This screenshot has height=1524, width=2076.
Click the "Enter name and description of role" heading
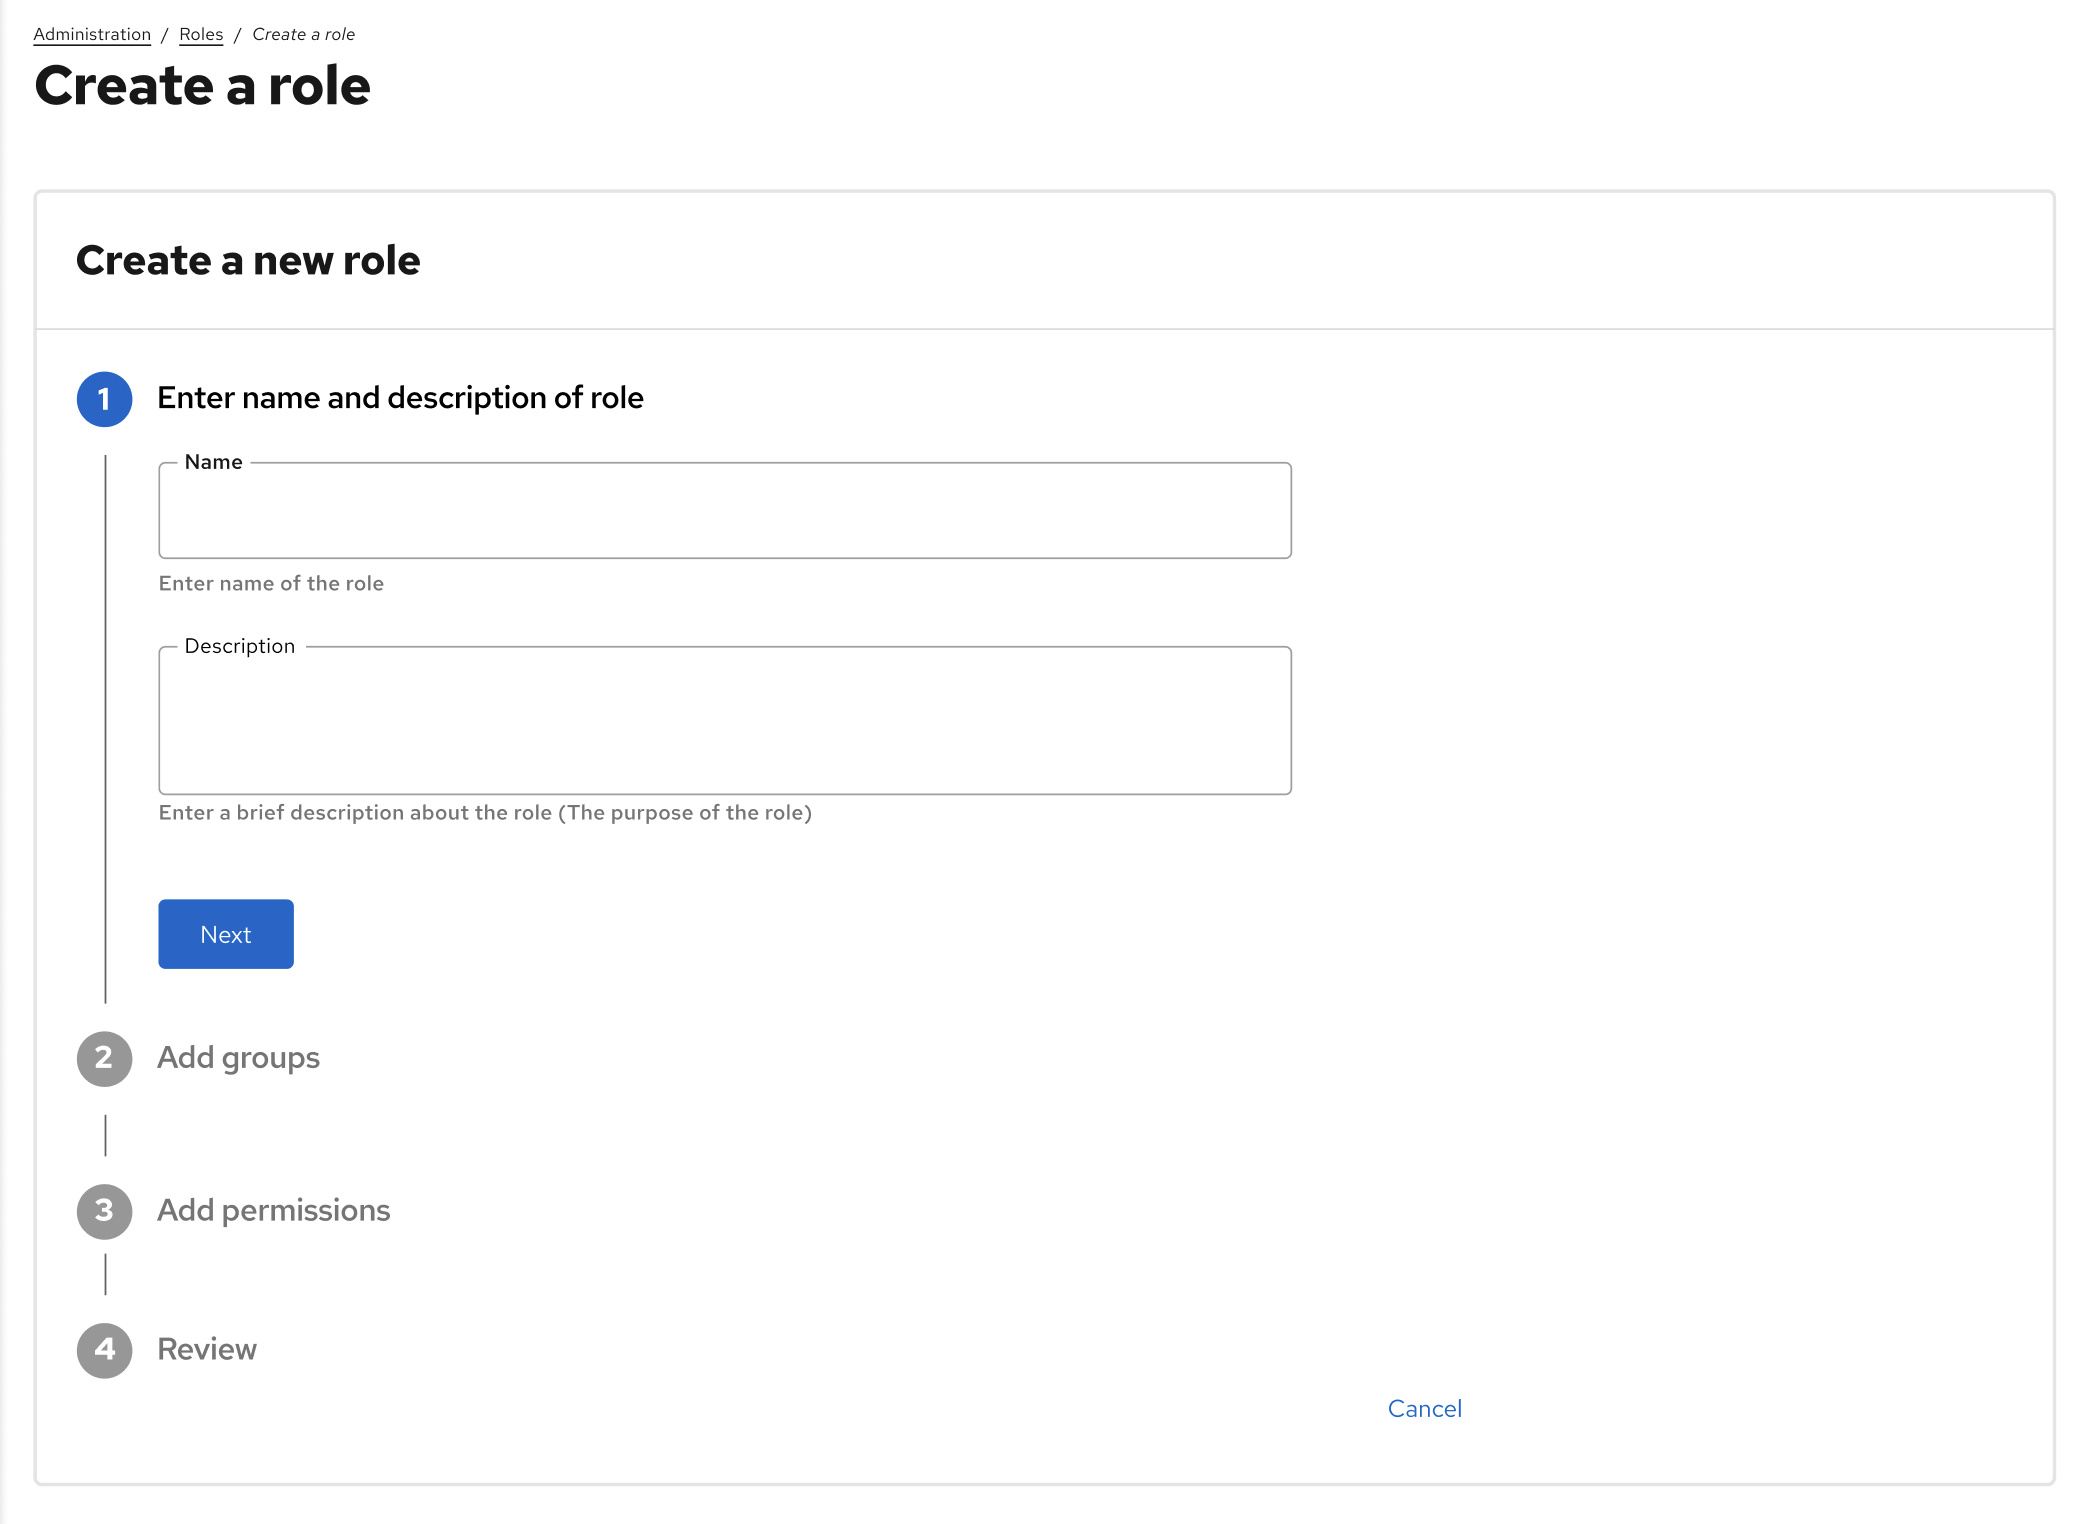pyautogui.click(x=400, y=397)
